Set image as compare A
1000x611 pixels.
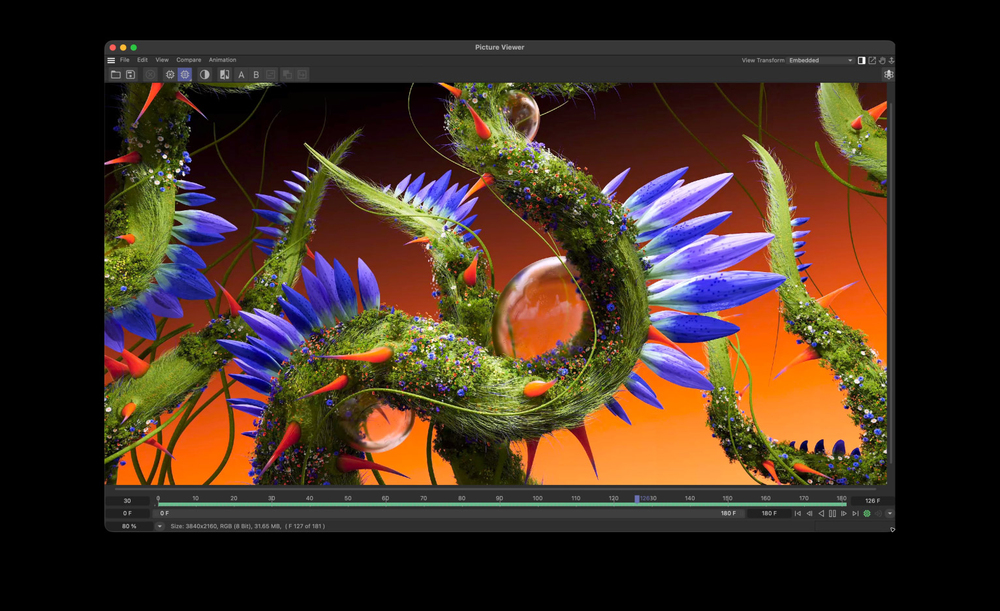(241, 75)
